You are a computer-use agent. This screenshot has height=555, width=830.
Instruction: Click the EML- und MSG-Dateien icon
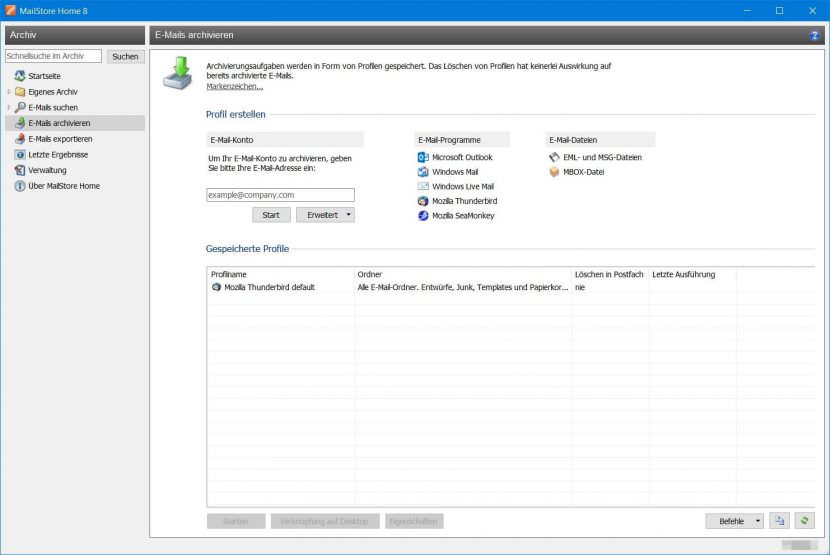click(x=554, y=157)
